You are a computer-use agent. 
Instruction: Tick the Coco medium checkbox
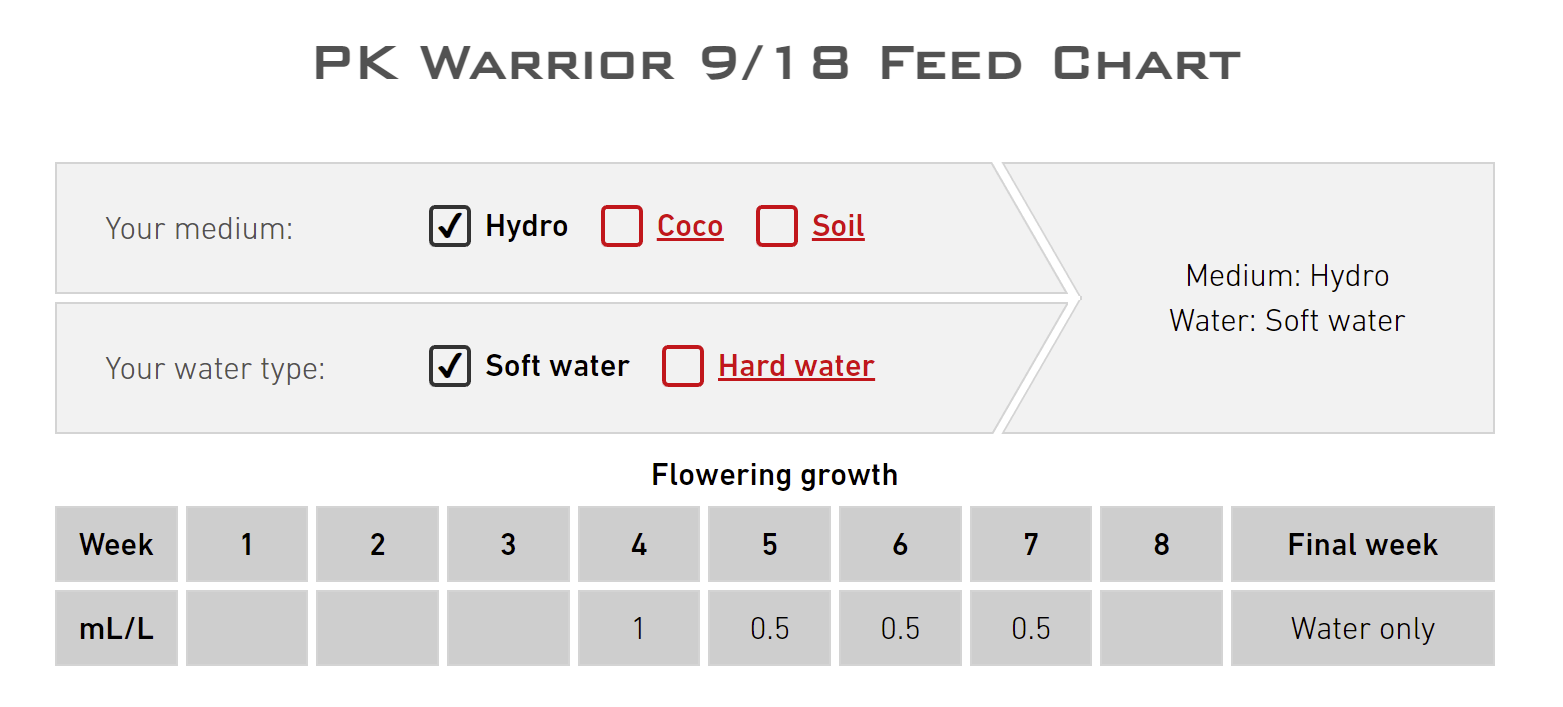click(x=621, y=226)
